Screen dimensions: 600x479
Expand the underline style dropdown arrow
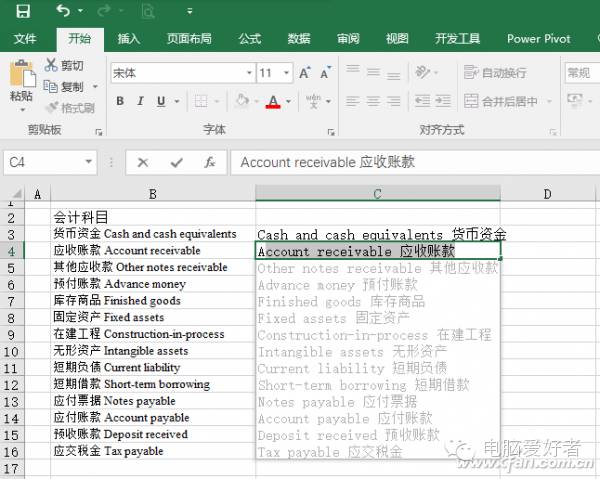point(177,101)
